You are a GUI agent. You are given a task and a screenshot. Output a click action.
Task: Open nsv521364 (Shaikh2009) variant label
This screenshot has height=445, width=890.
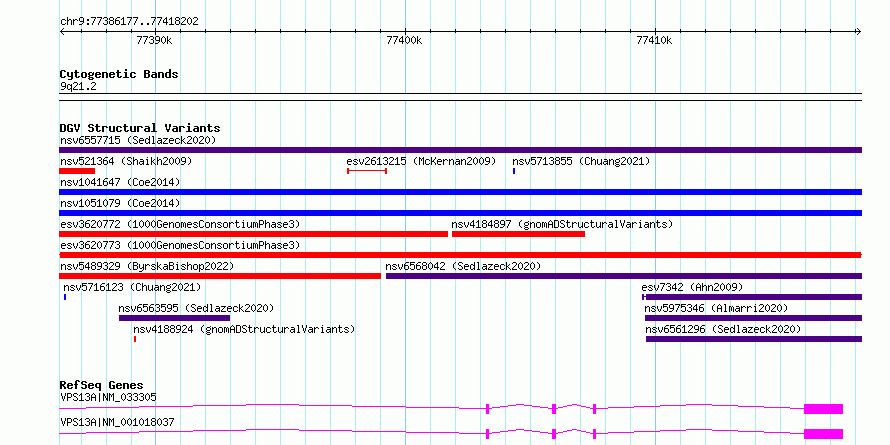click(126, 161)
